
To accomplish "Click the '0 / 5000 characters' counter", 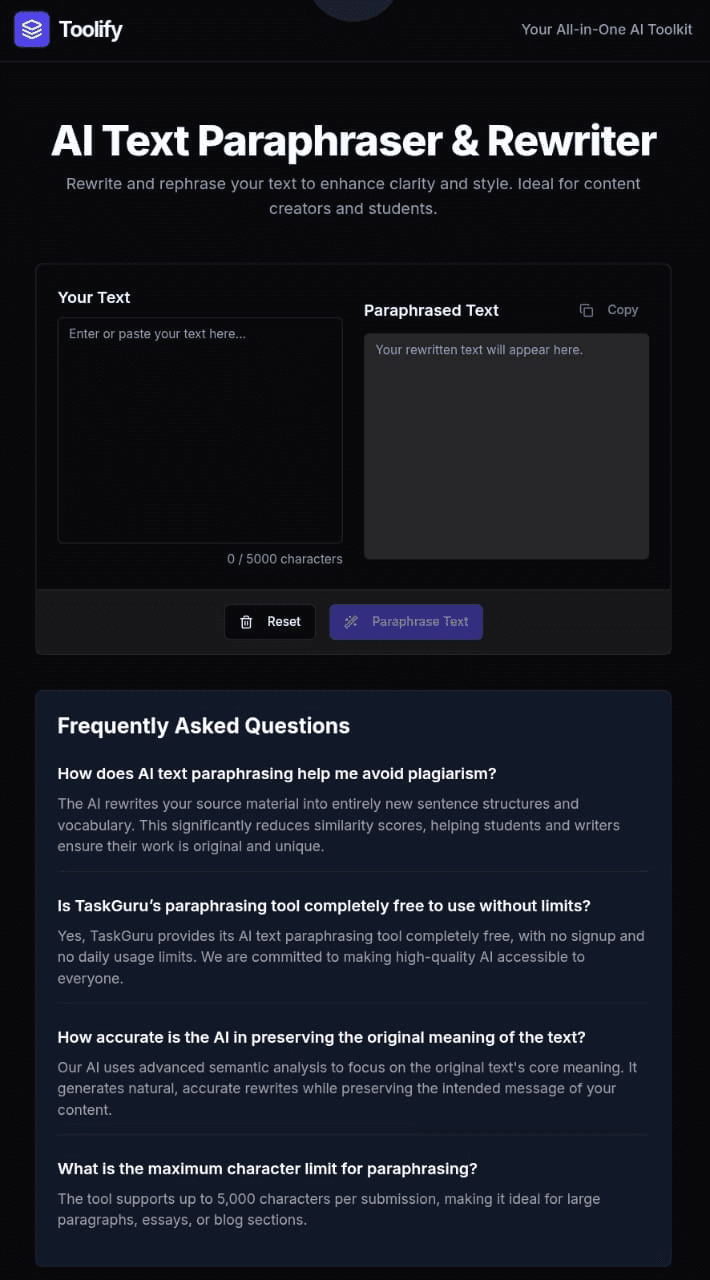I will [285, 559].
